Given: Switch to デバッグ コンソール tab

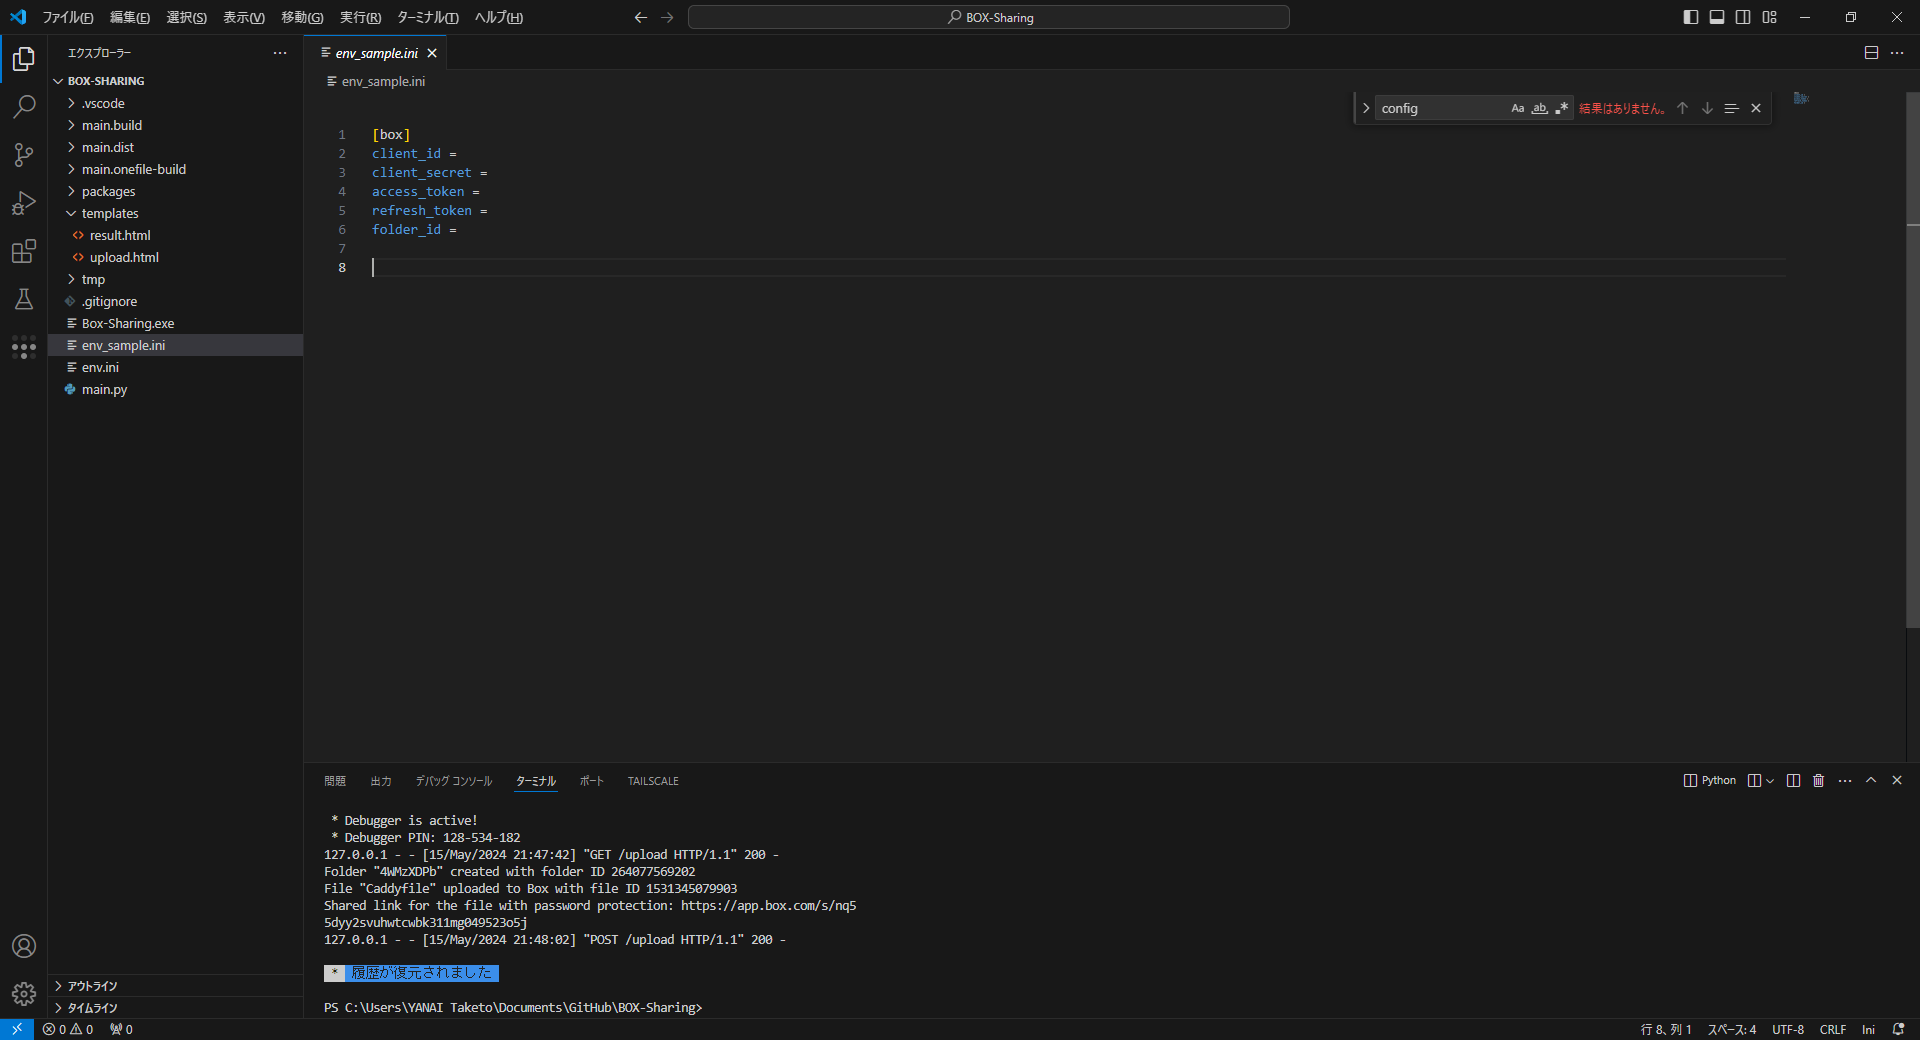Looking at the screenshot, I should 454,781.
